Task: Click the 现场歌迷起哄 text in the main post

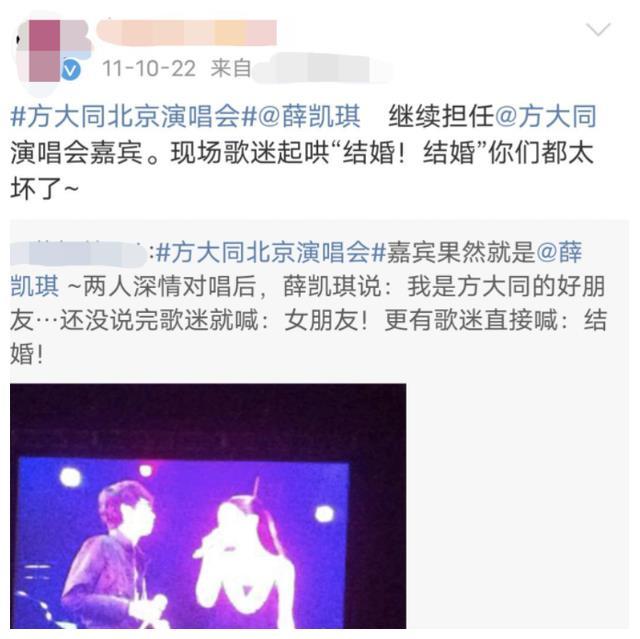Action: [x=250, y=153]
